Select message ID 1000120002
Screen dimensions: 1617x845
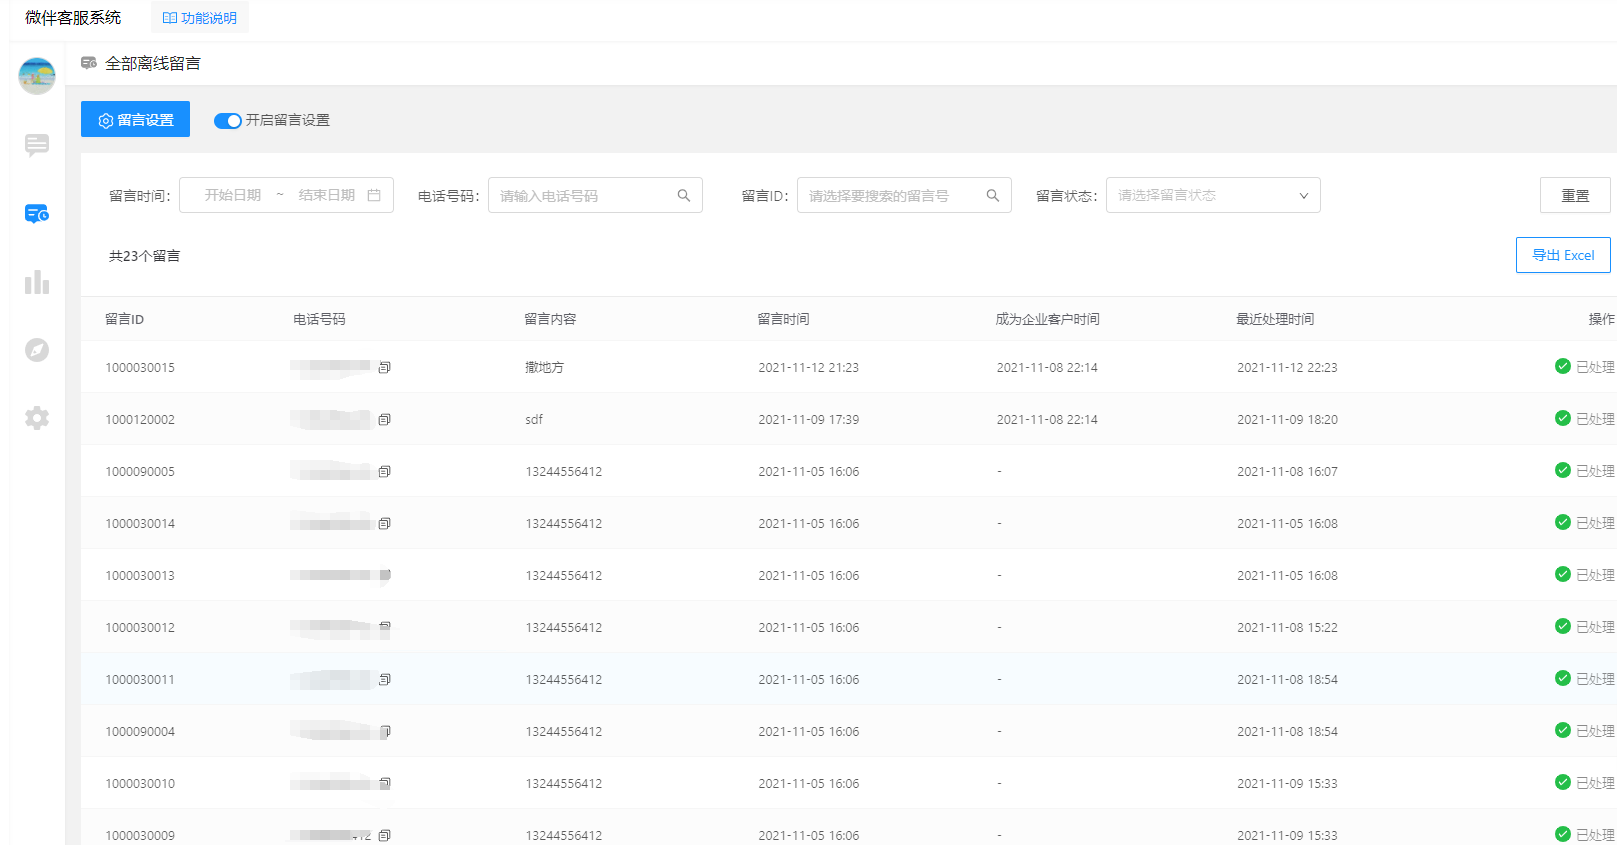coord(140,419)
